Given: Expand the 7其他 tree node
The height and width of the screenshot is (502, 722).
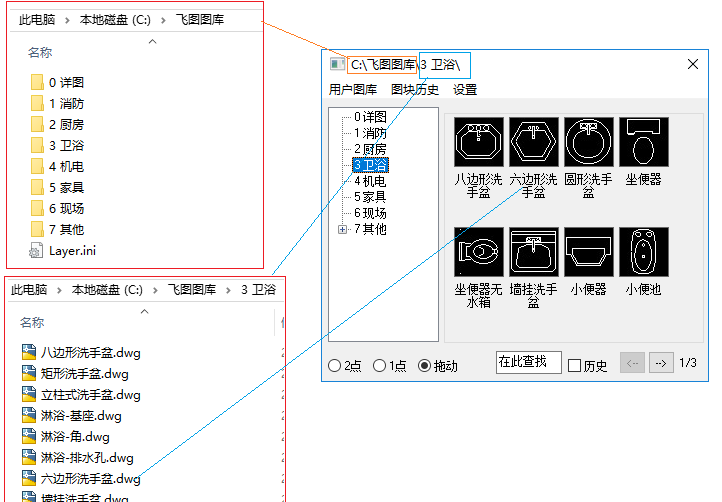Looking at the screenshot, I should coord(342,229).
